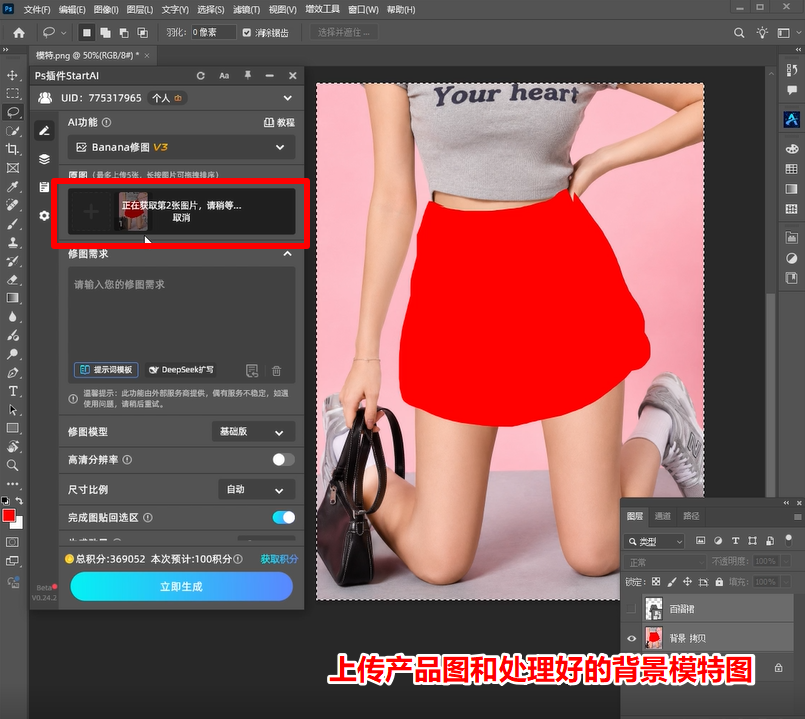Open the 滤镜(T) menu
This screenshot has height=719, width=805.
point(246,10)
